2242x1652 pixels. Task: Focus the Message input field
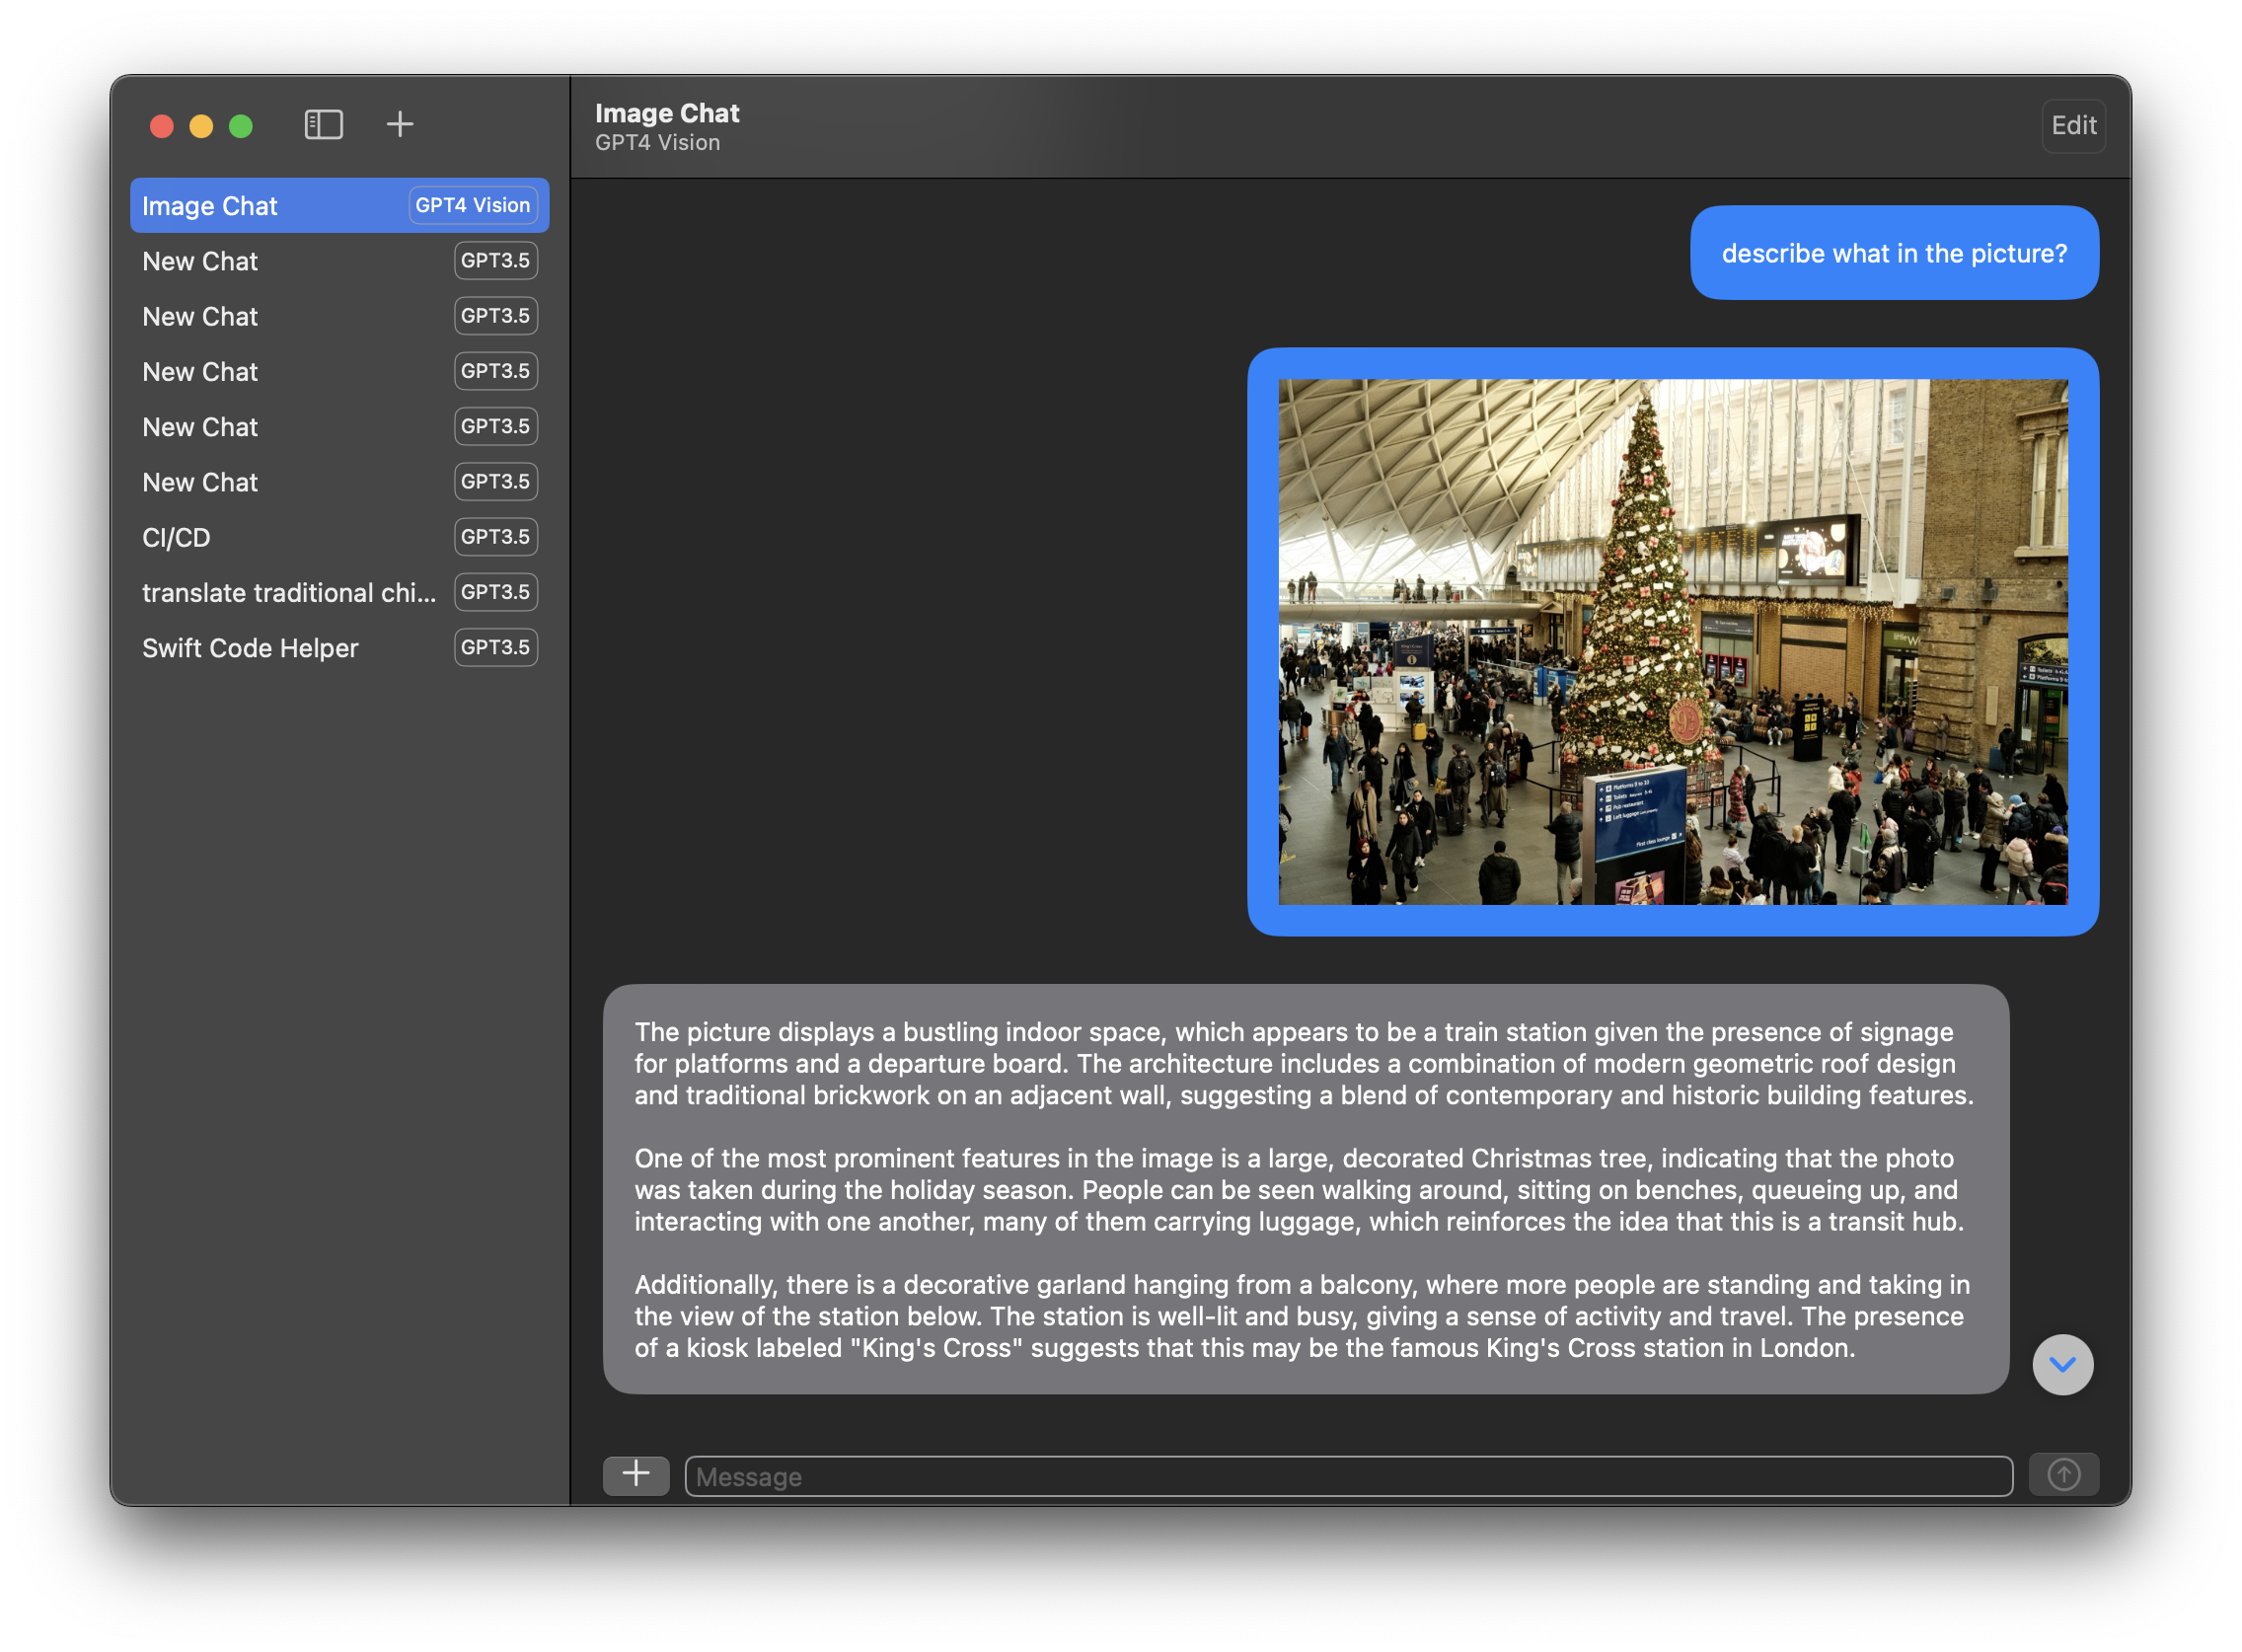[x=1348, y=1476]
